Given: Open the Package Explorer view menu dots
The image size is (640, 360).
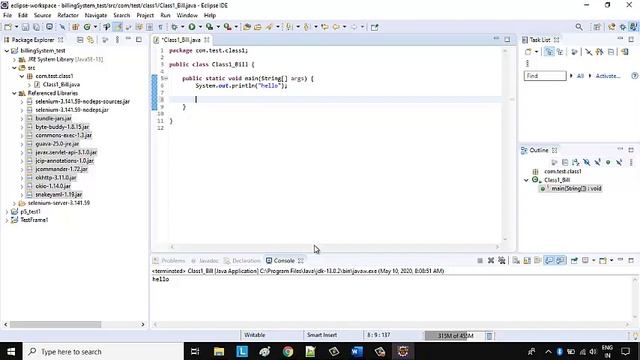Looking at the screenshot, I should [117, 40].
